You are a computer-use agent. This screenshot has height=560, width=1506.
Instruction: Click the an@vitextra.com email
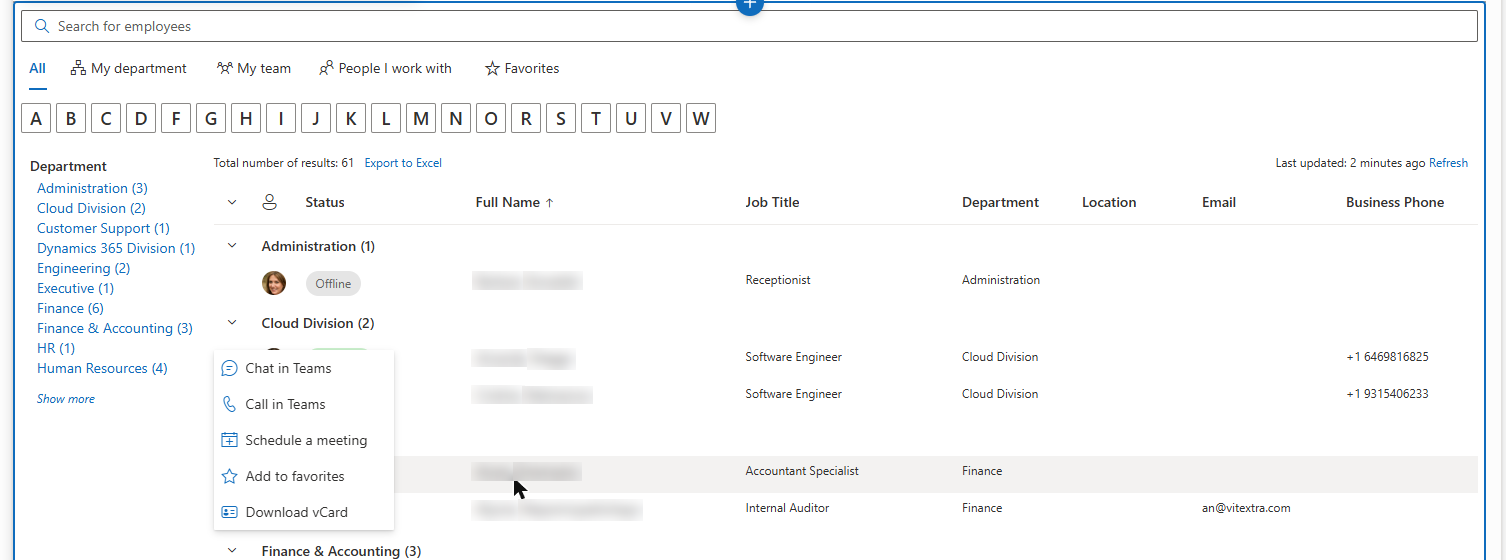1246,508
